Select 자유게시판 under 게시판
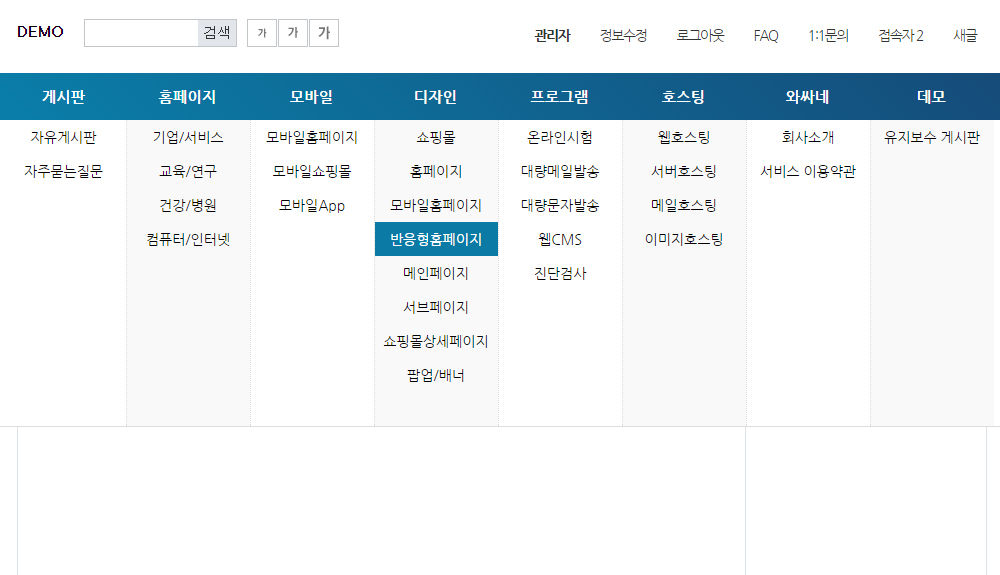1000x575 pixels. pos(63,137)
